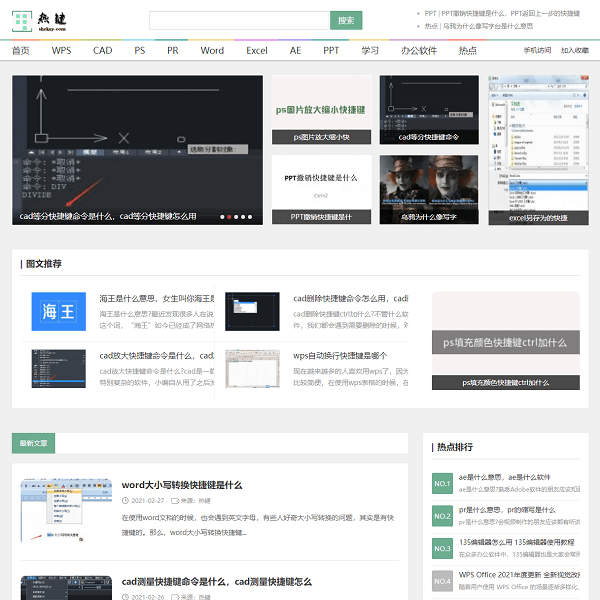This screenshot has width=600, height=600.
Task: Click the NO.1 ranking badge
Action: [442, 484]
